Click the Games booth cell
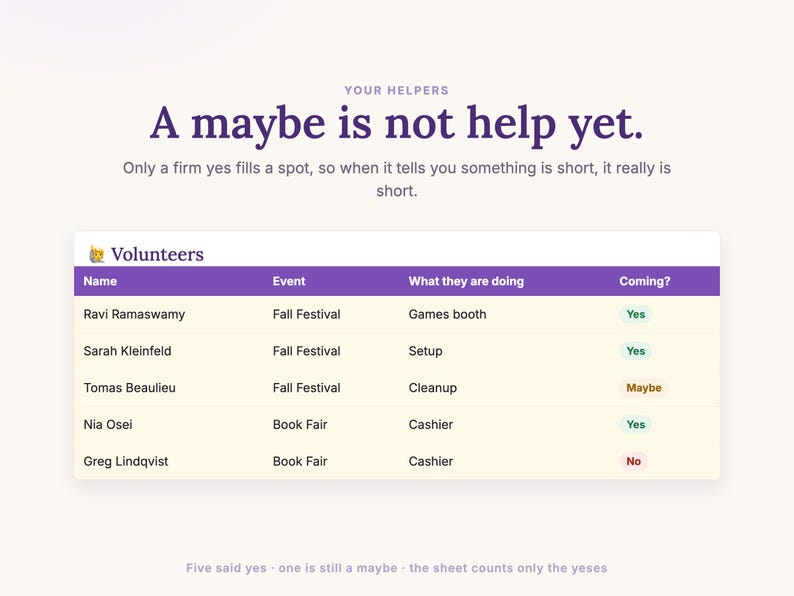 point(447,314)
